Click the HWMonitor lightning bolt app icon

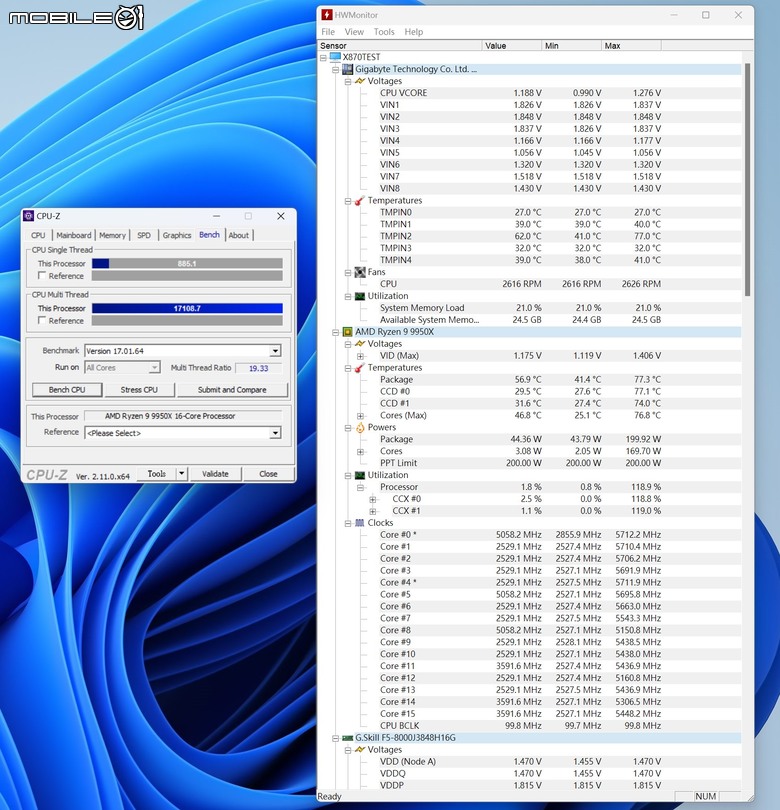click(326, 15)
